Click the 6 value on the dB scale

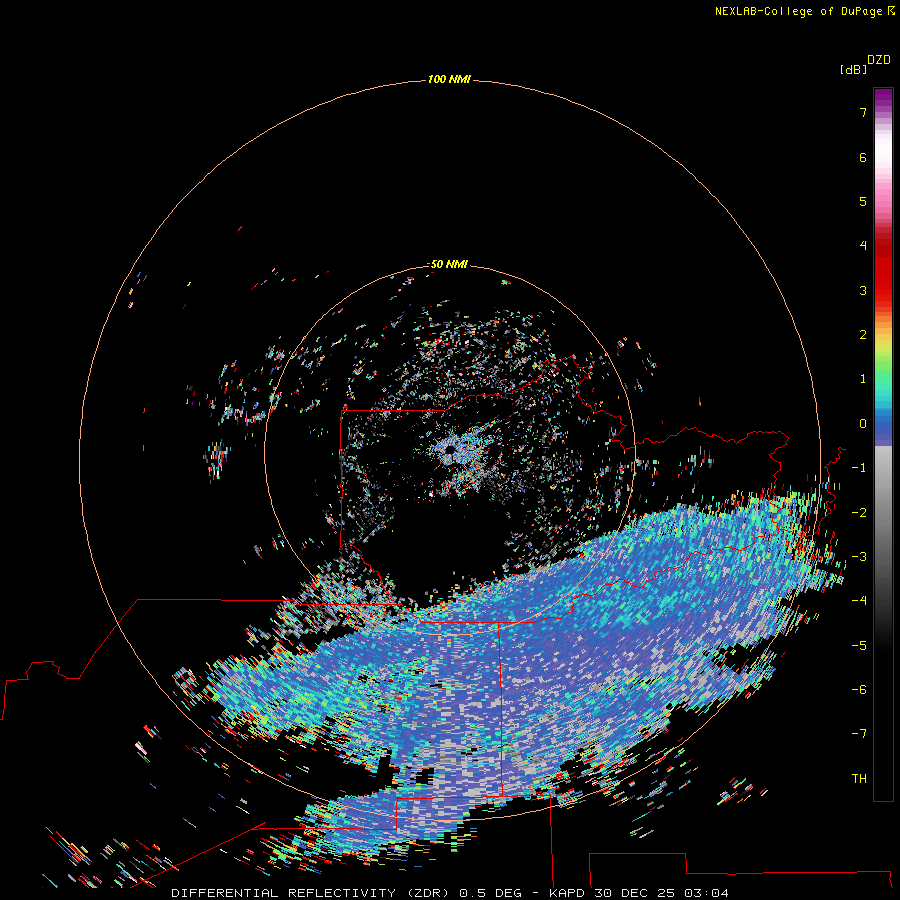(x=863, y=157)
